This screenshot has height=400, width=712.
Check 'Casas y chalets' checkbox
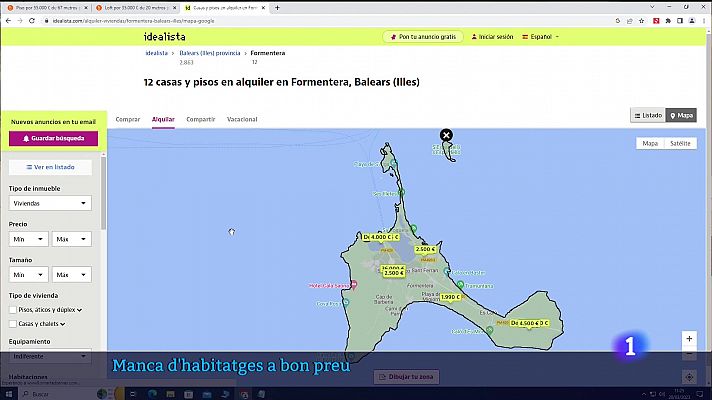13,324
